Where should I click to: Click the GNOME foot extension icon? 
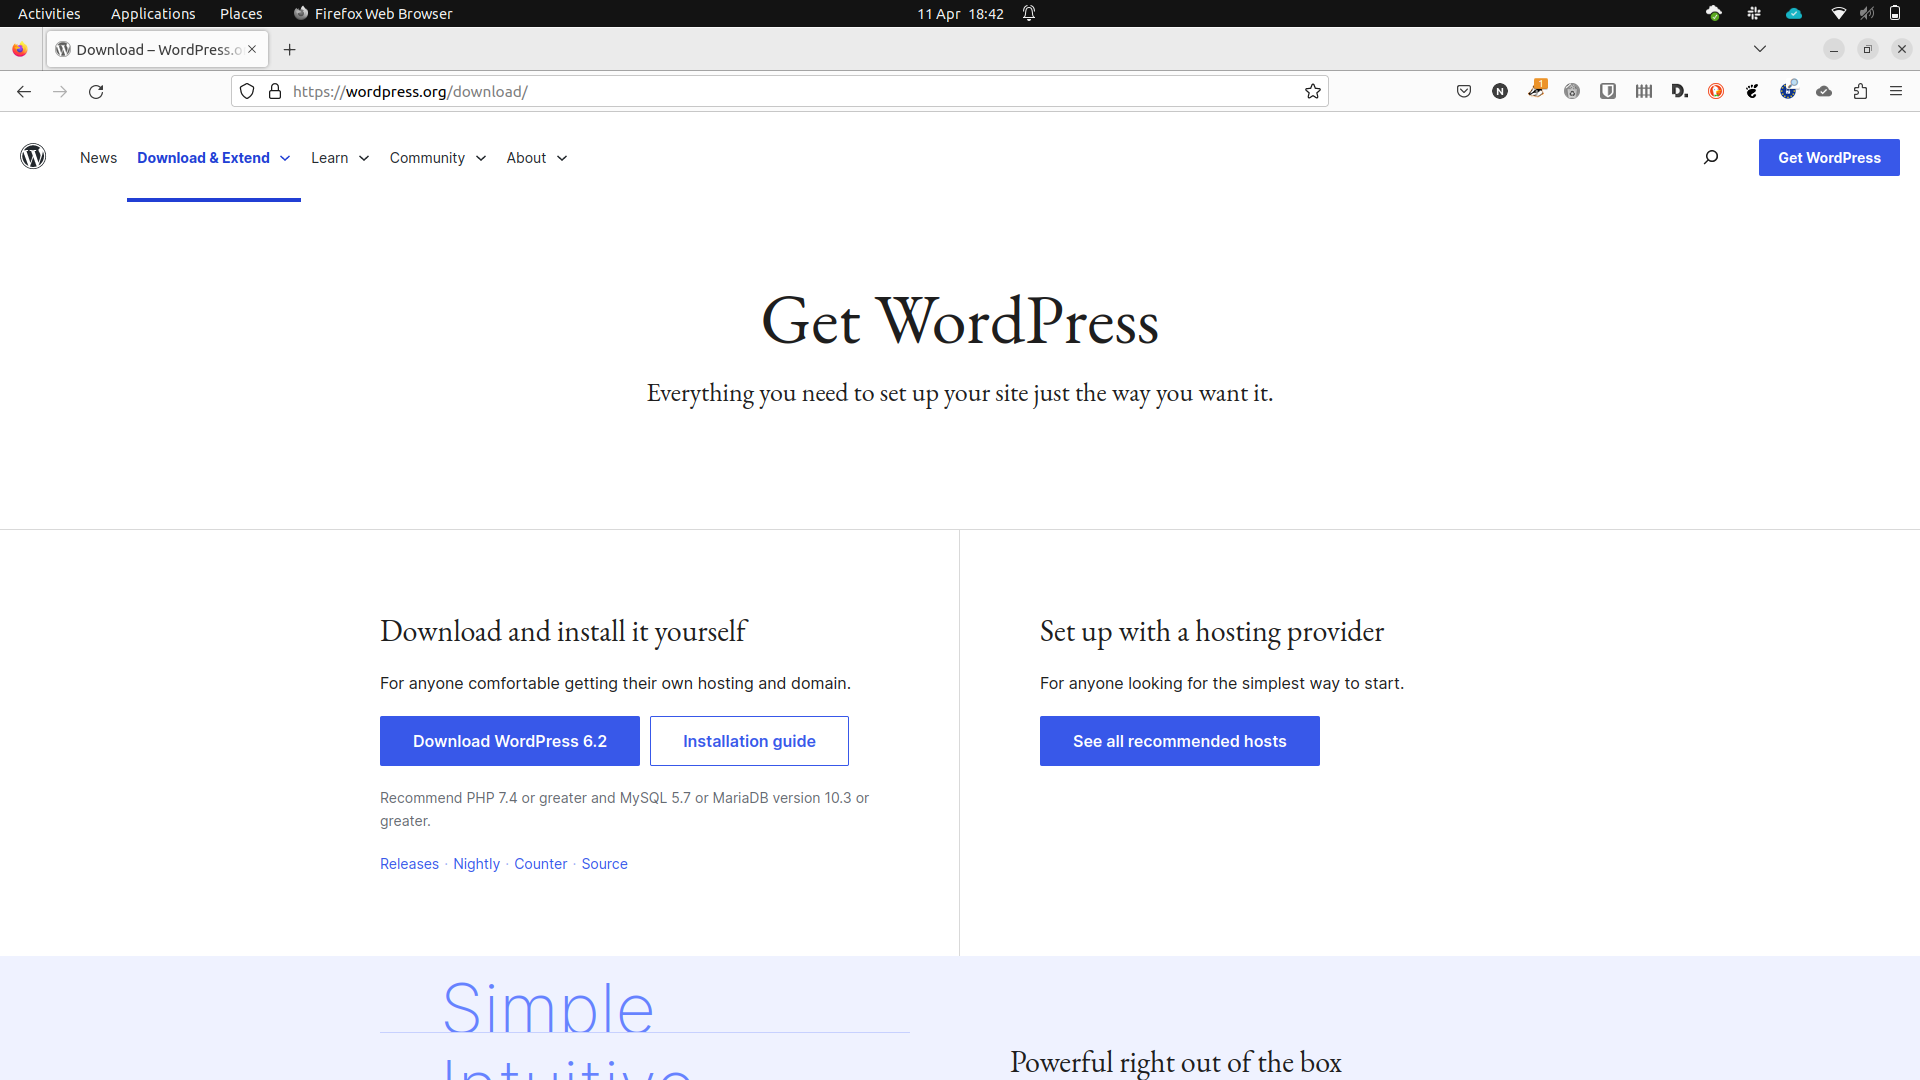click(1752, 91)
